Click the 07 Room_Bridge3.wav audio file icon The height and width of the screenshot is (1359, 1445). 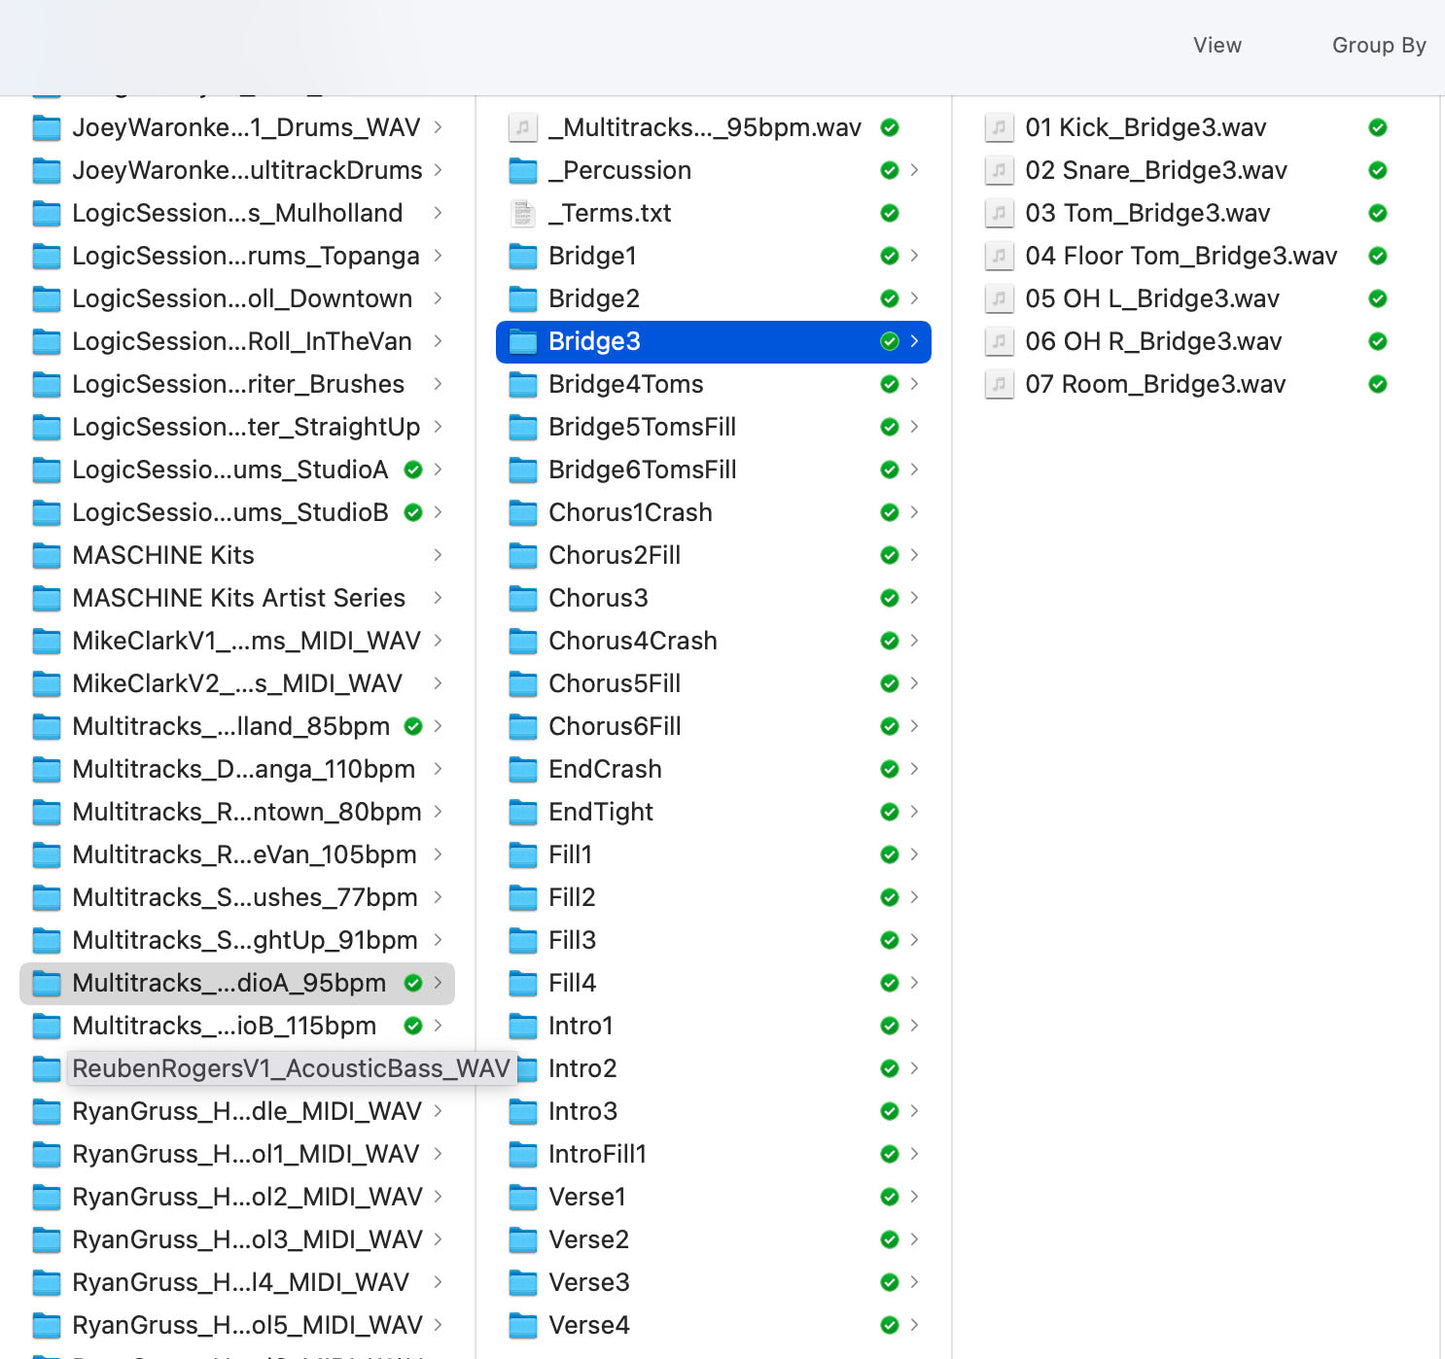(x=998, y=384)
